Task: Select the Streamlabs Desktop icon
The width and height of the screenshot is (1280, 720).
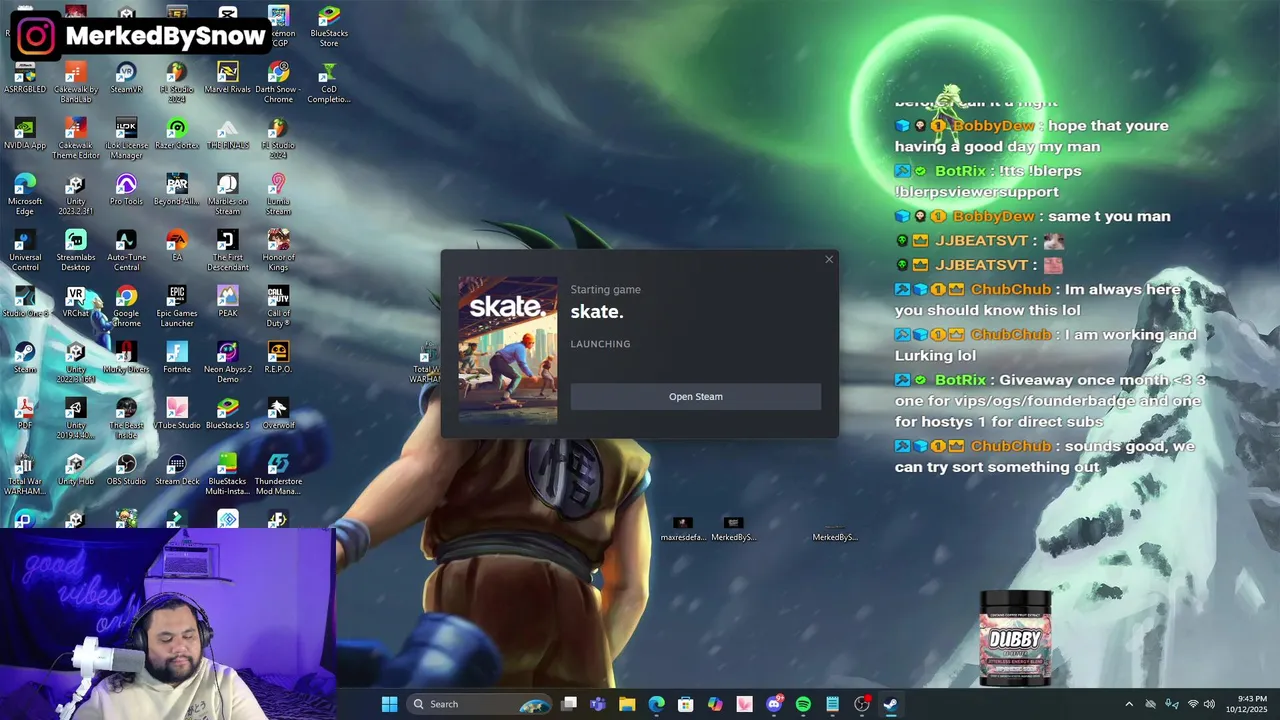Action: pos(75,250)
